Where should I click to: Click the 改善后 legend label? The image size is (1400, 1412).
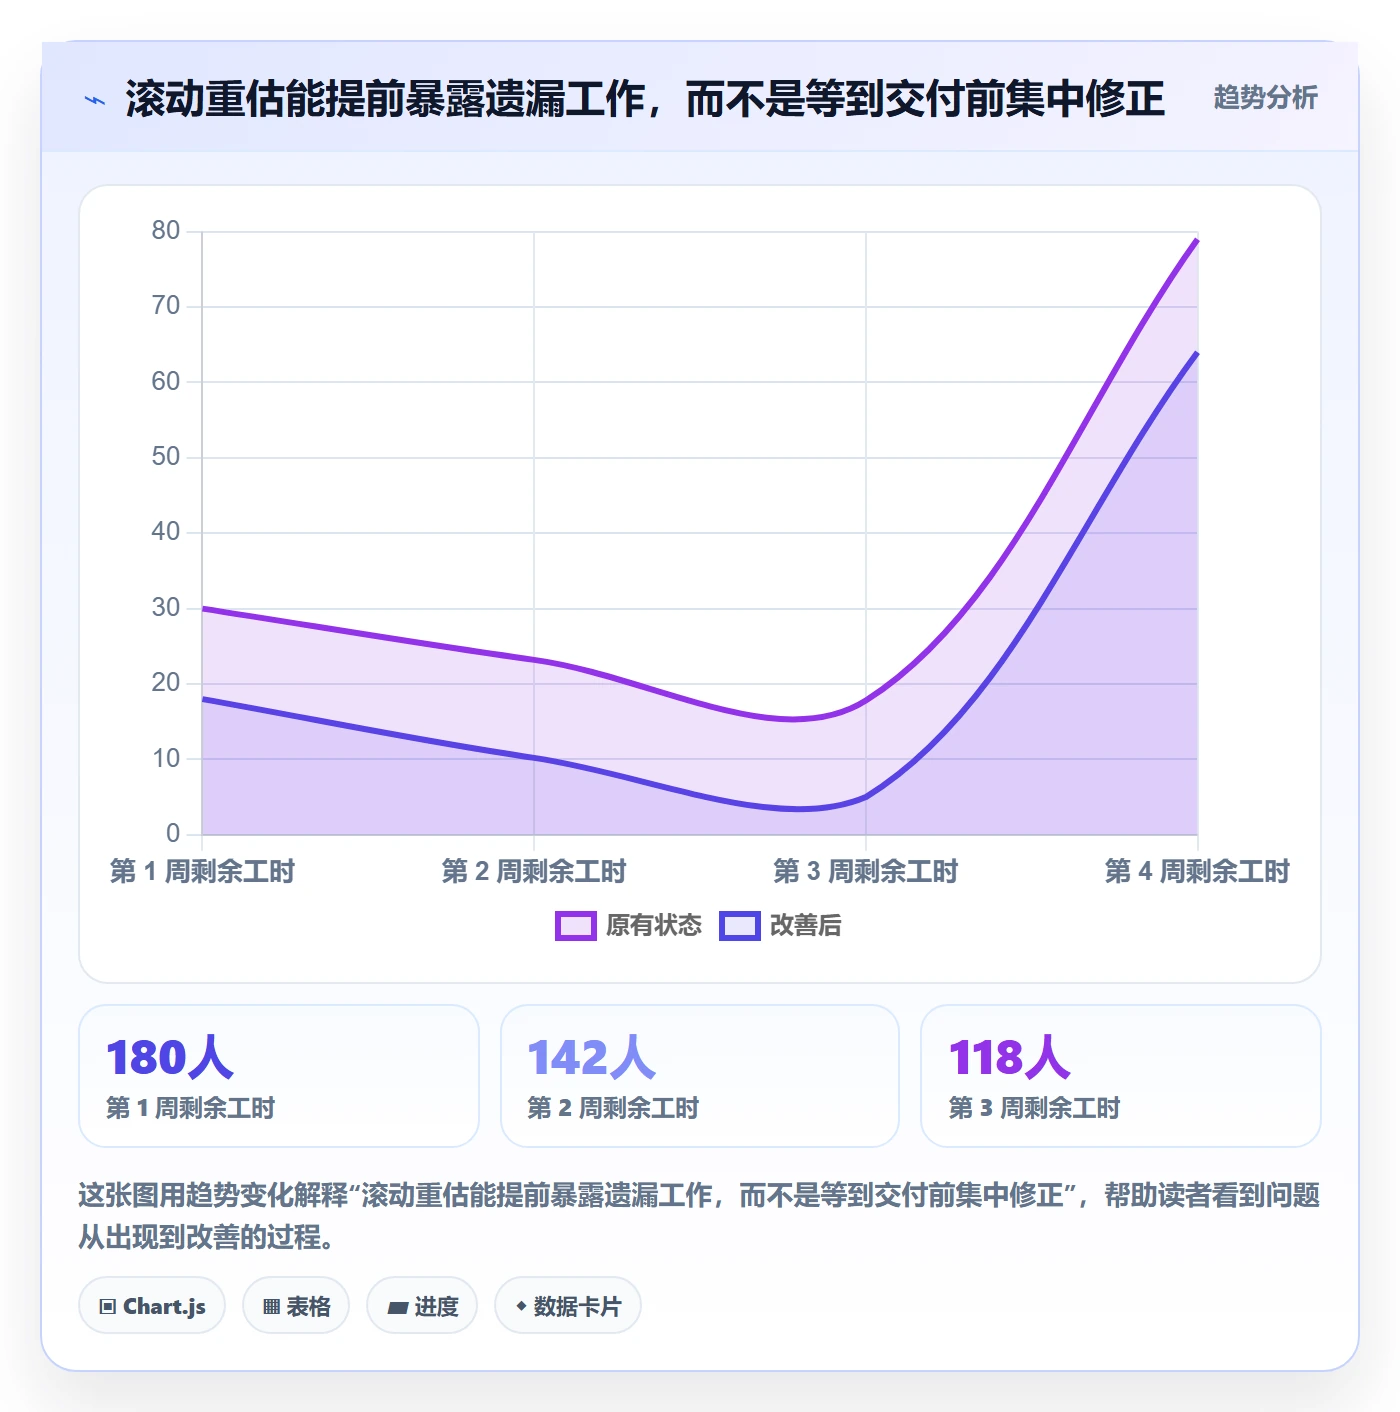pyautogui.click(x=805, y=926)
